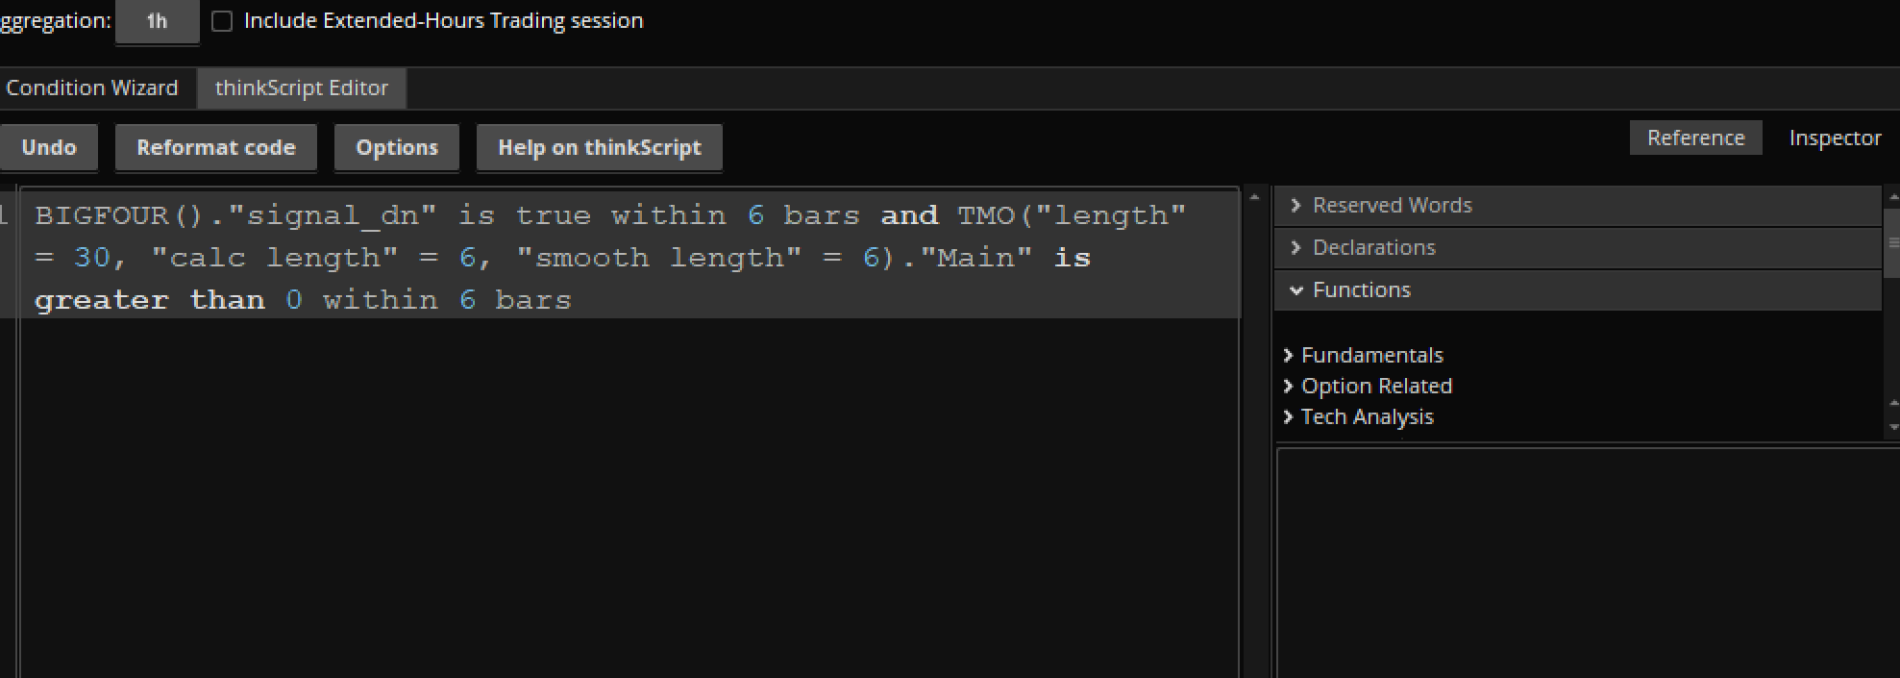
Task: Open Help on thinkScript
Action: click(599, 148)
